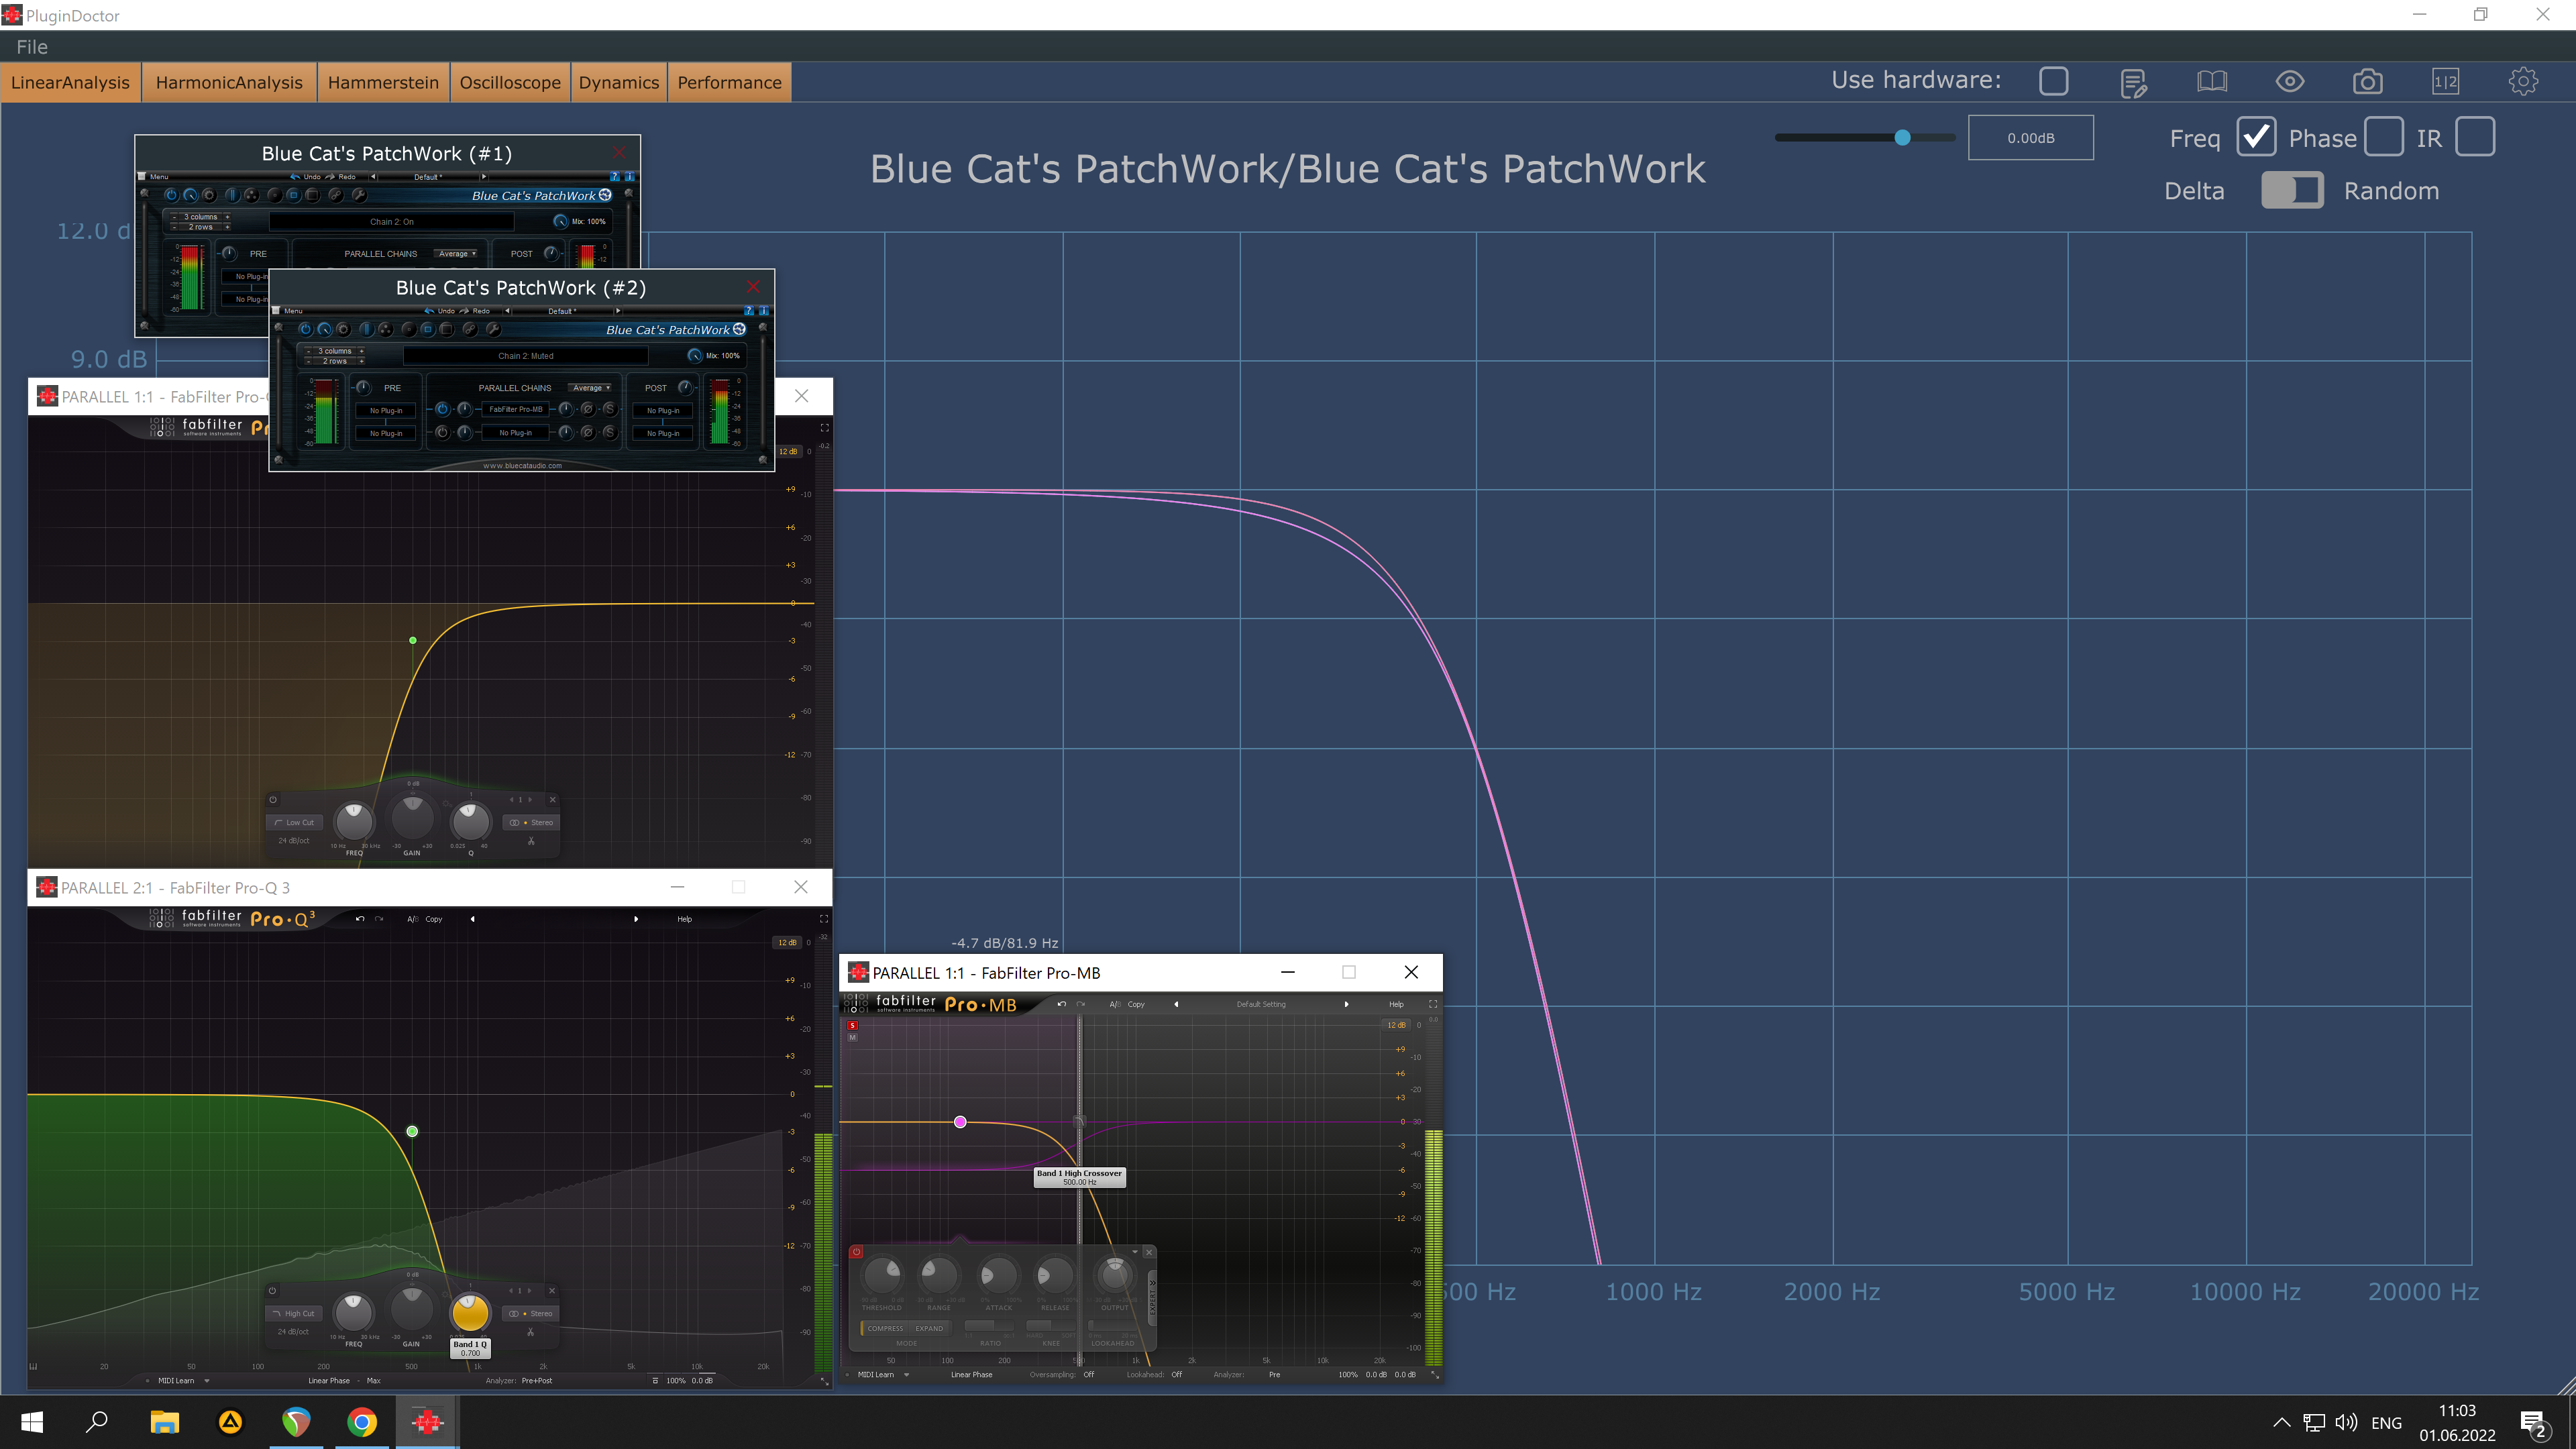
Task: Open Pro-MB MIDI Learn dropdown arrow
Action: (906, 1374)
